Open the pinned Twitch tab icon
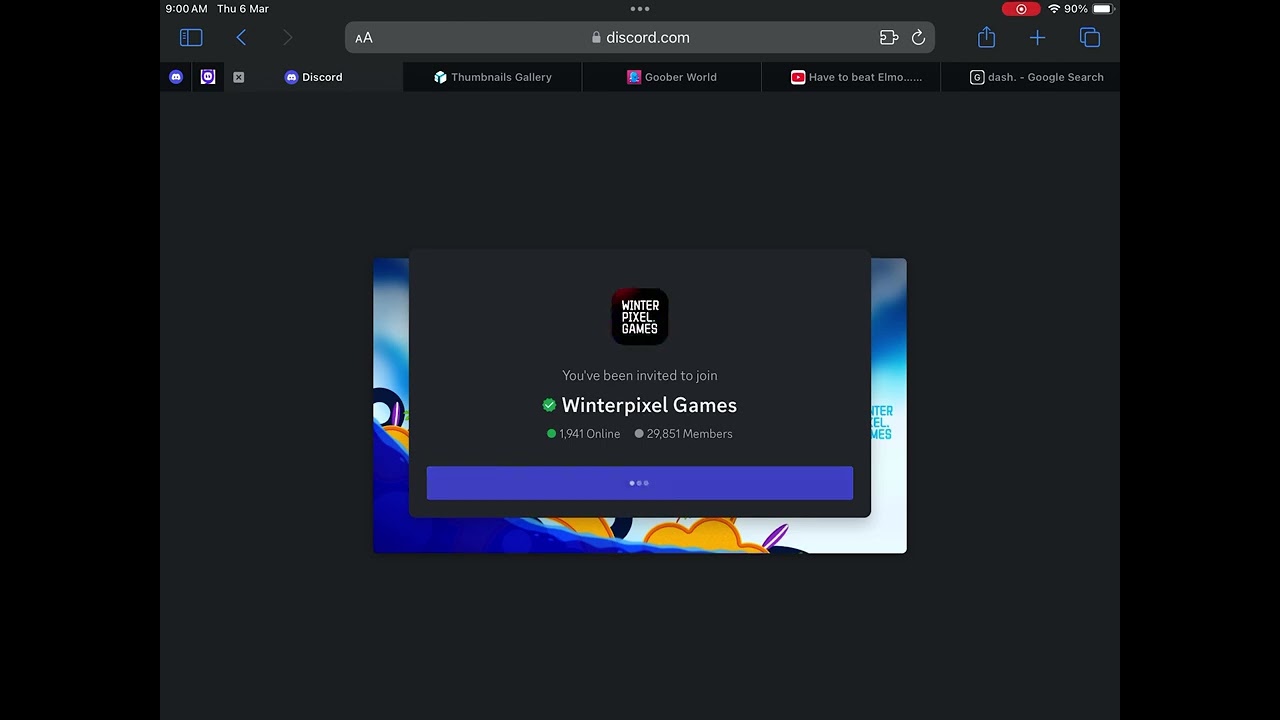Image resolution: width=1280 pixels, height=720 pixels. [x=208, y=77]
